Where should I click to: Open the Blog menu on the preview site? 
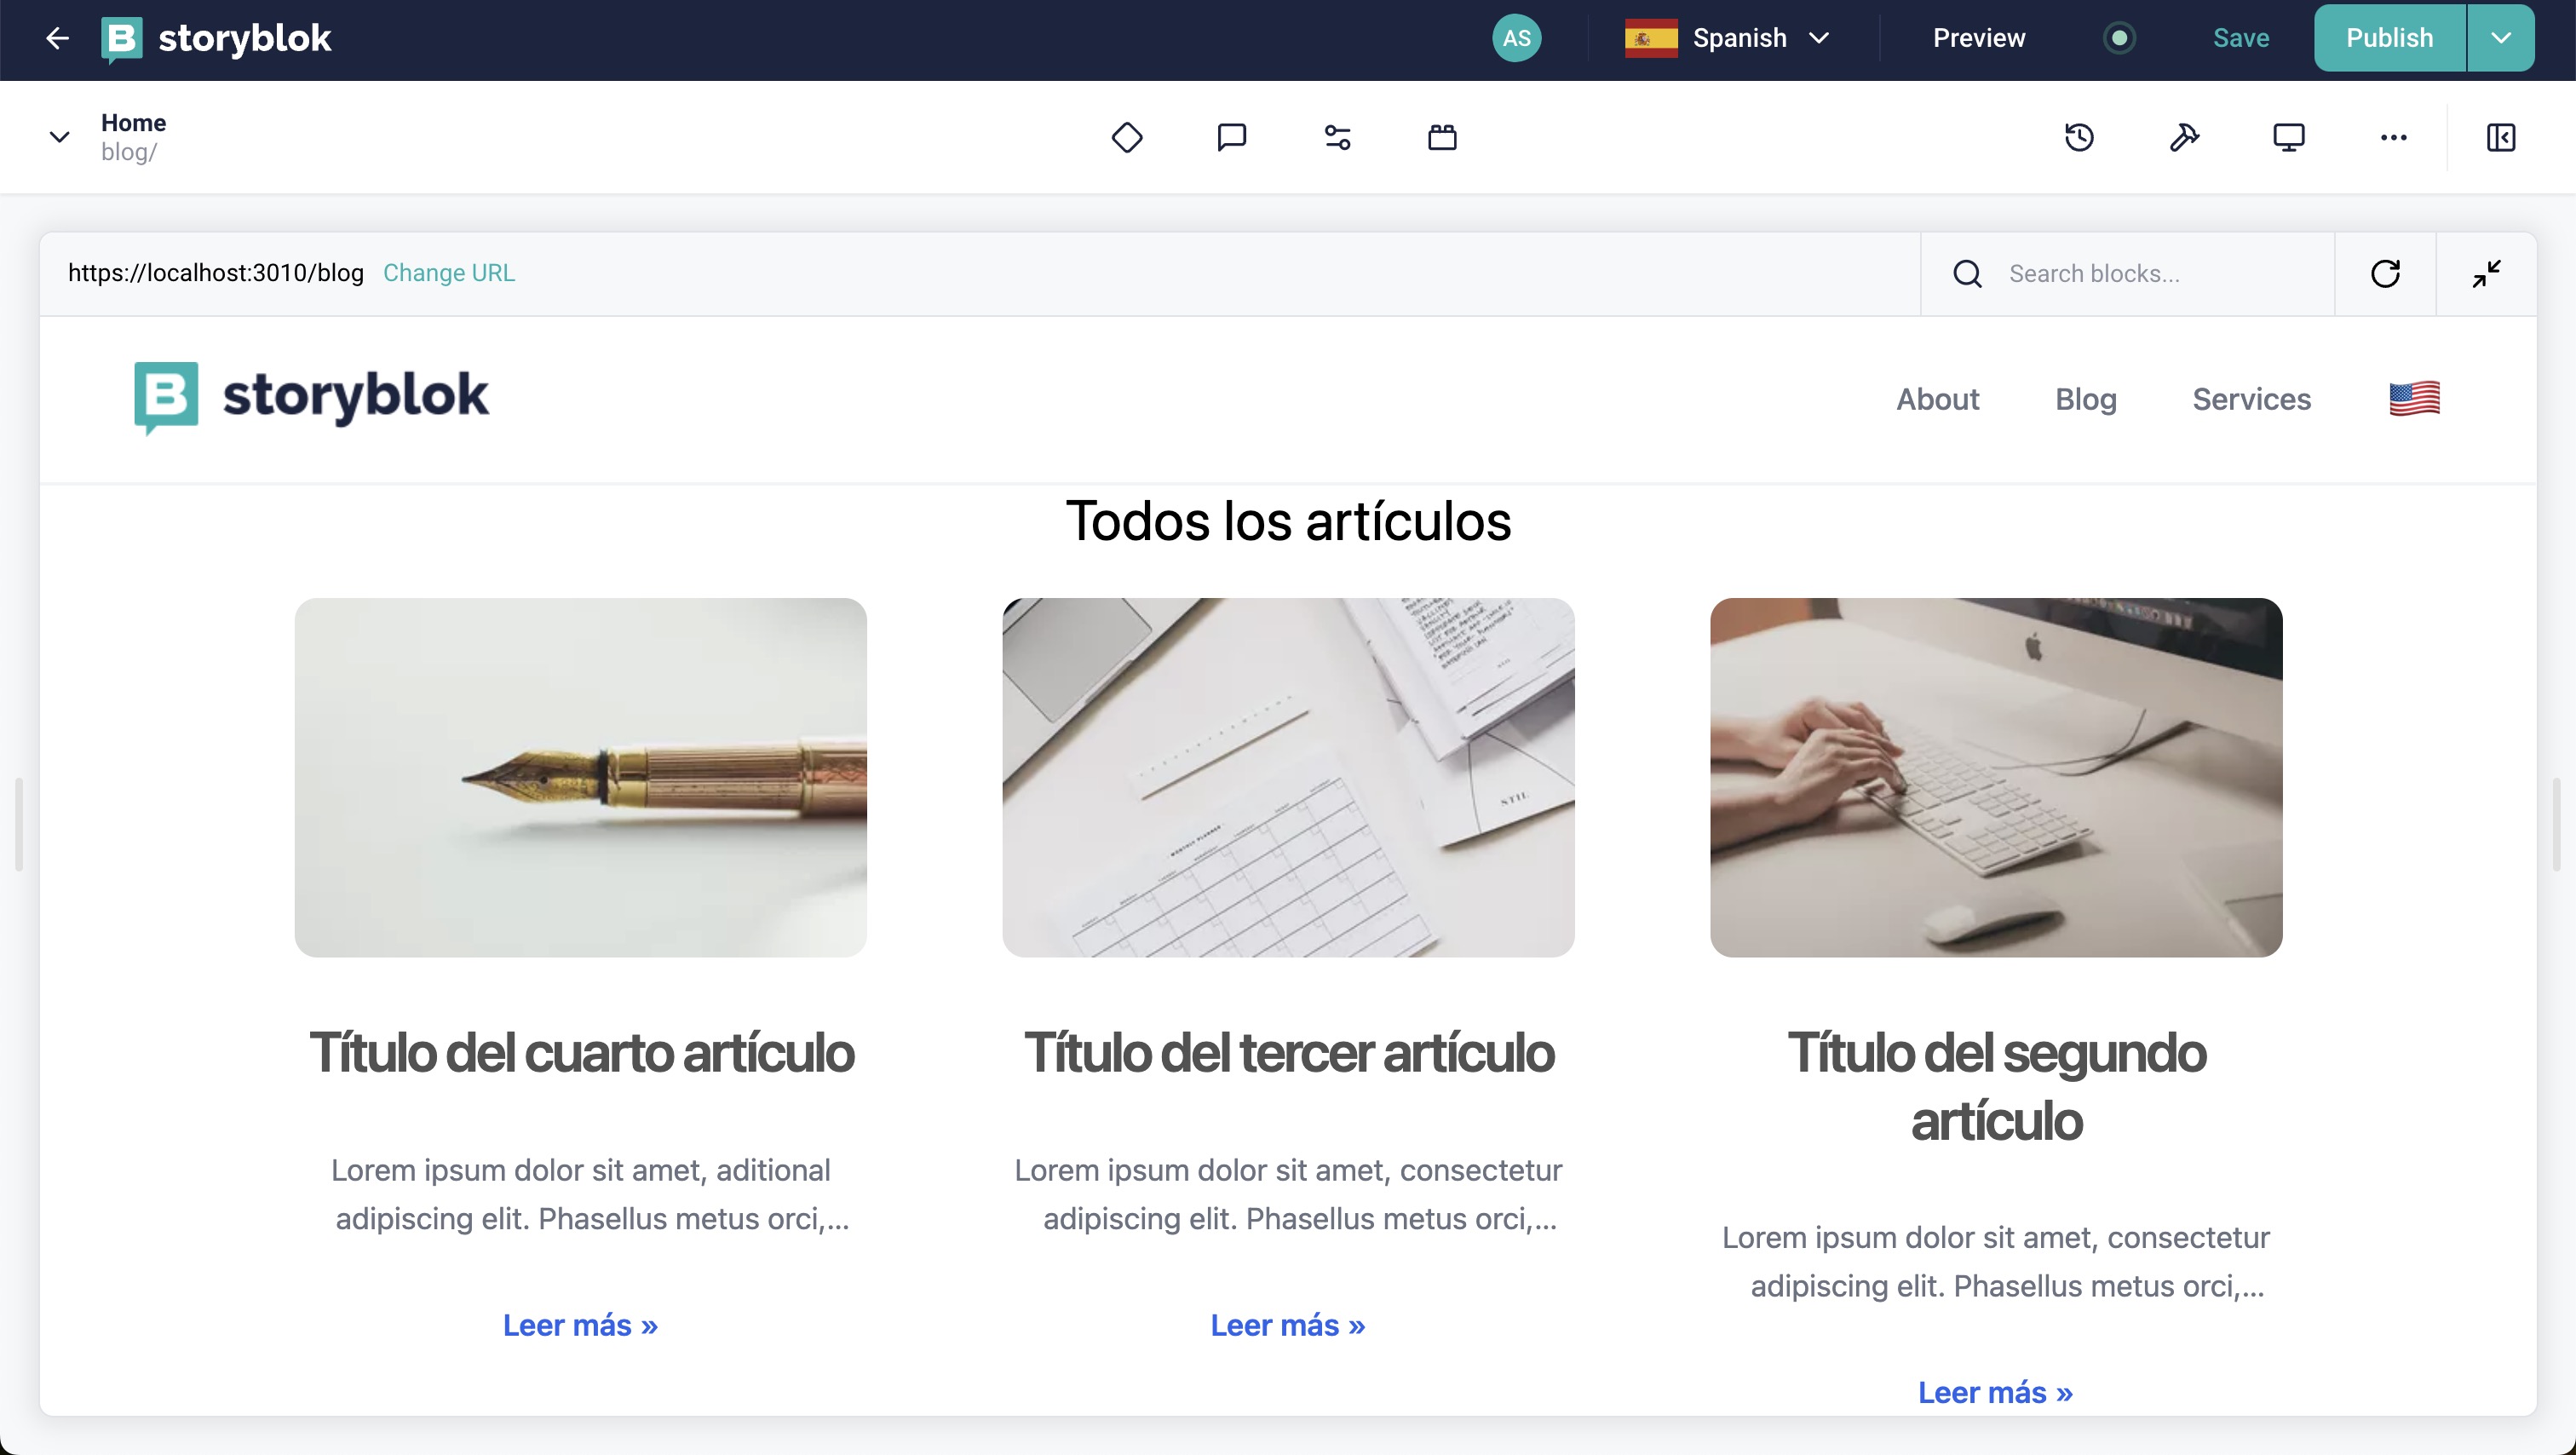pos(2086,398)
